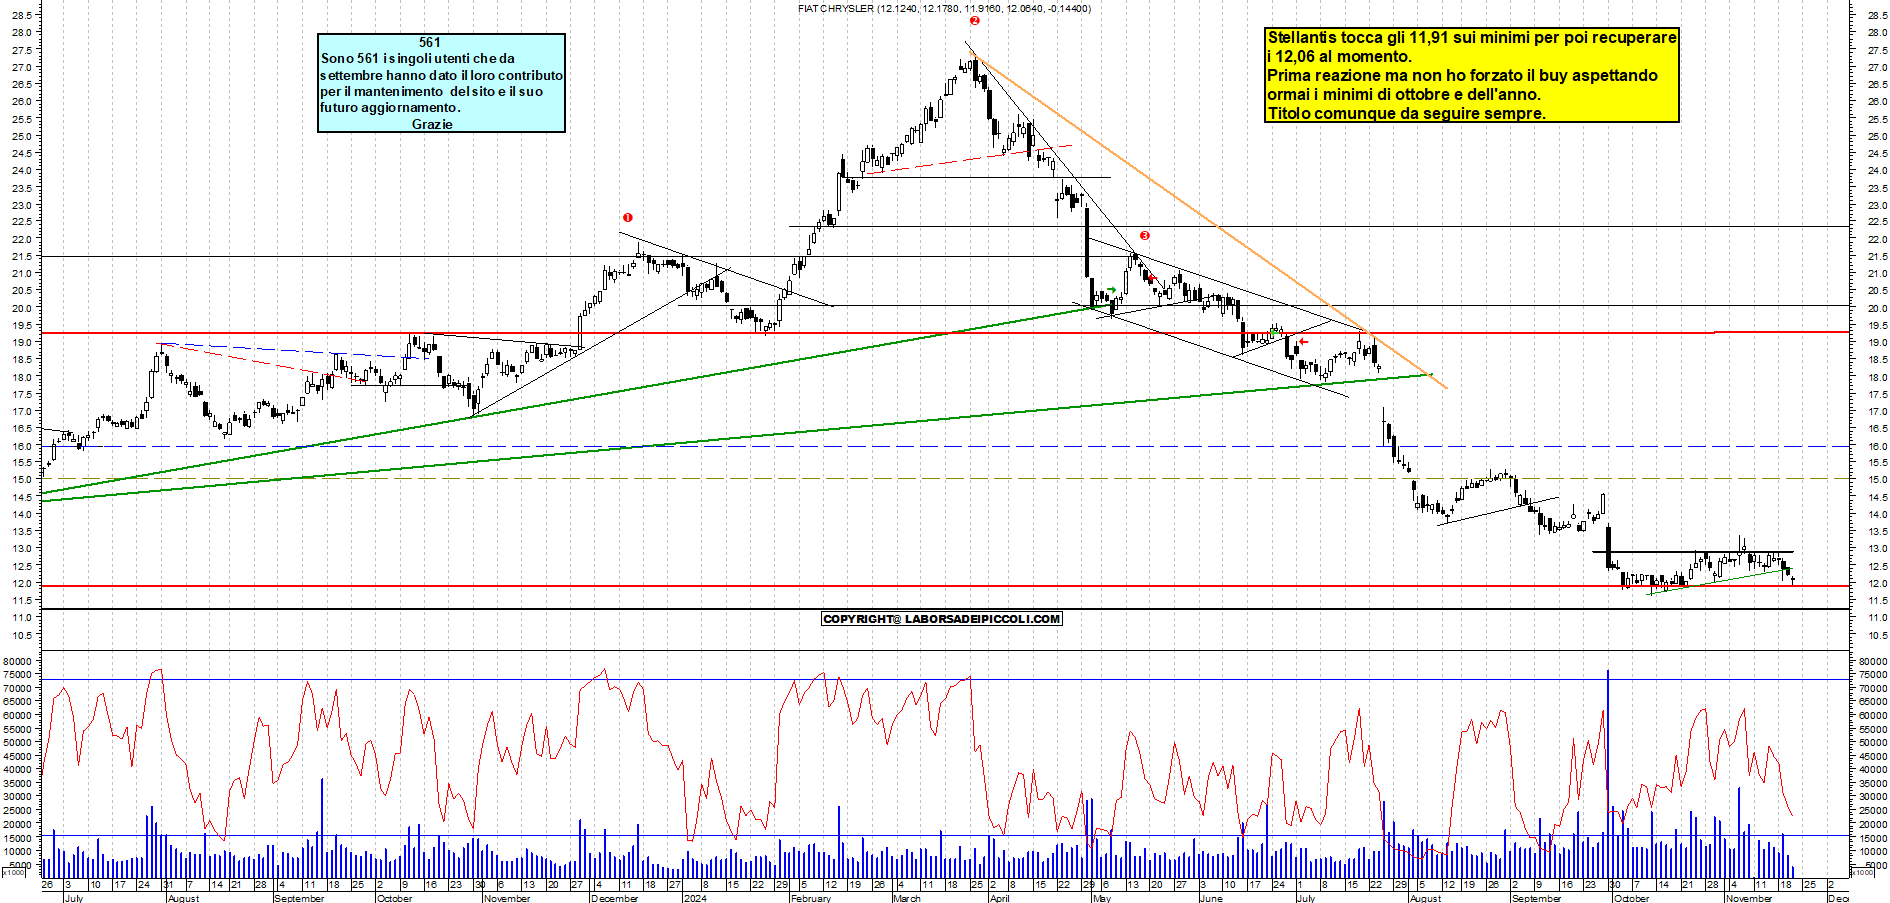This screenshot has width=1890, height=903.
Task: Select the line "settembre hanno dato il loro contributo"
Action: point(441,75)
